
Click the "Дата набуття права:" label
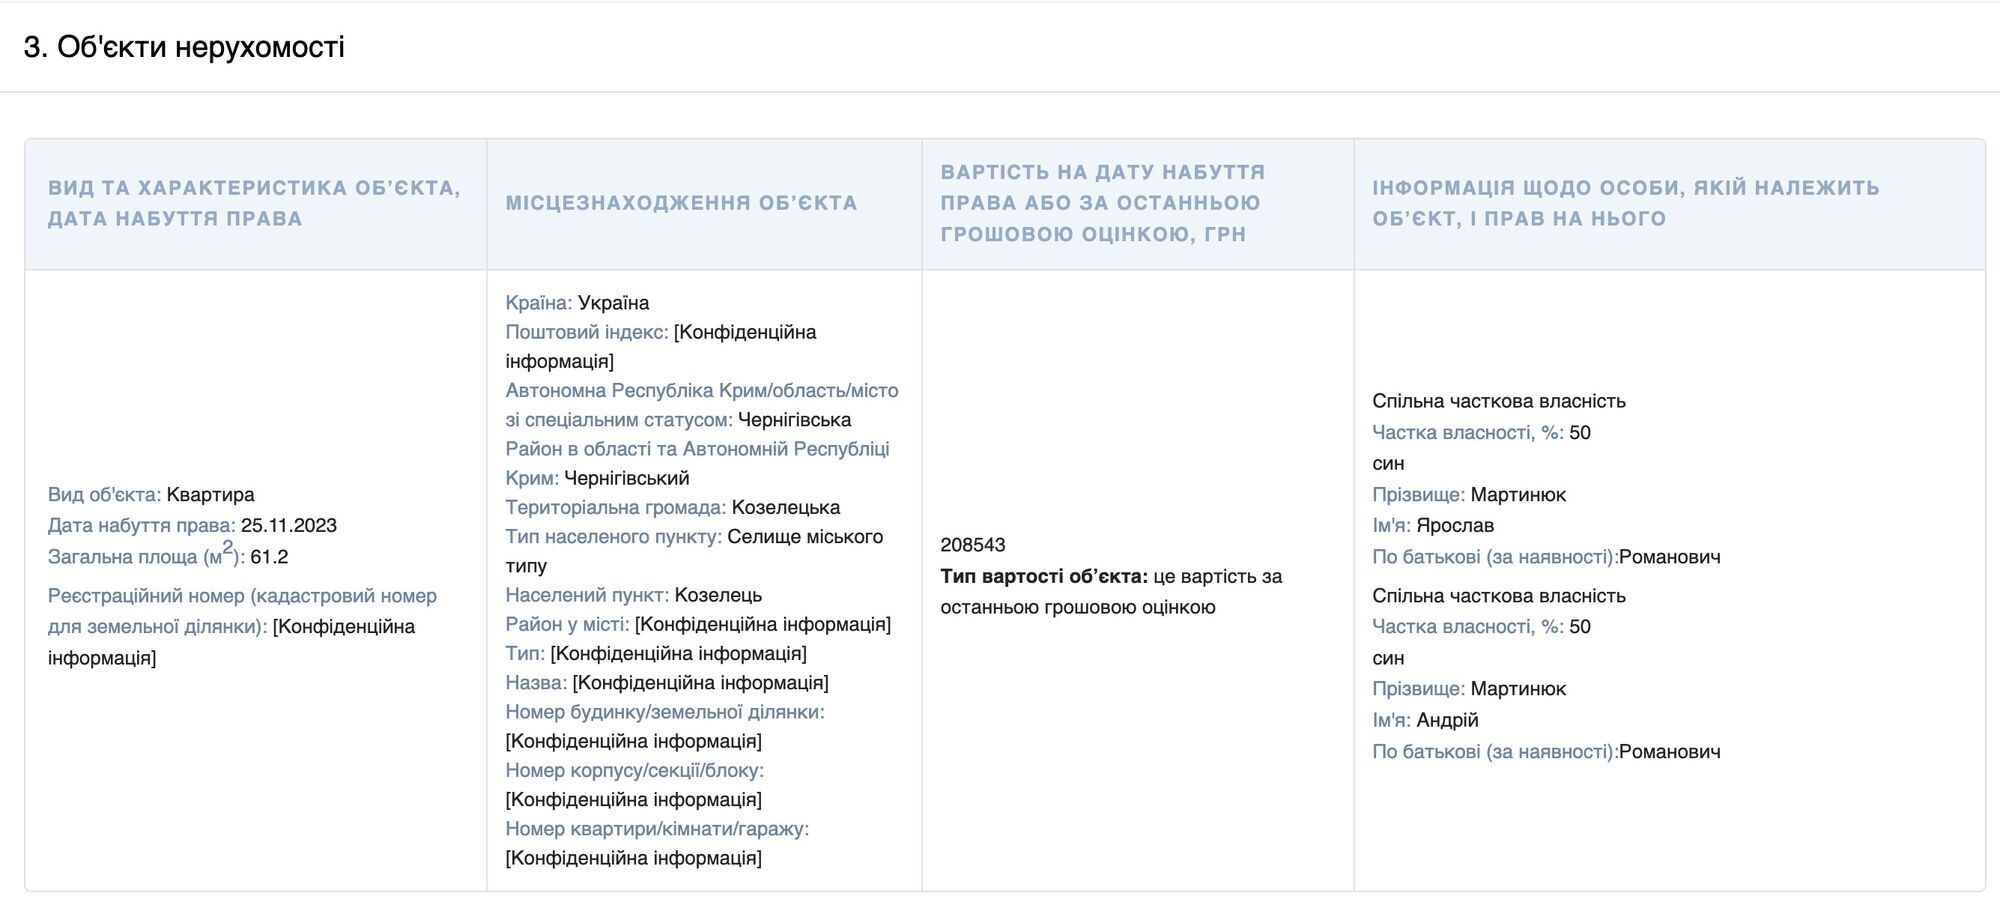tap(142, 525)
